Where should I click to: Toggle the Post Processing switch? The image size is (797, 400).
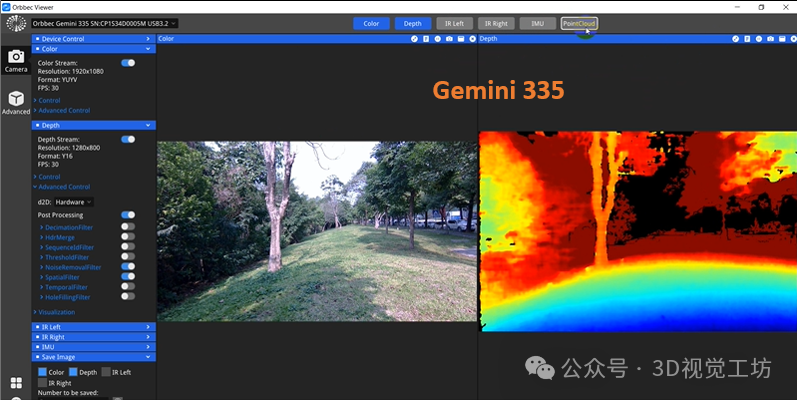(128, 215)
